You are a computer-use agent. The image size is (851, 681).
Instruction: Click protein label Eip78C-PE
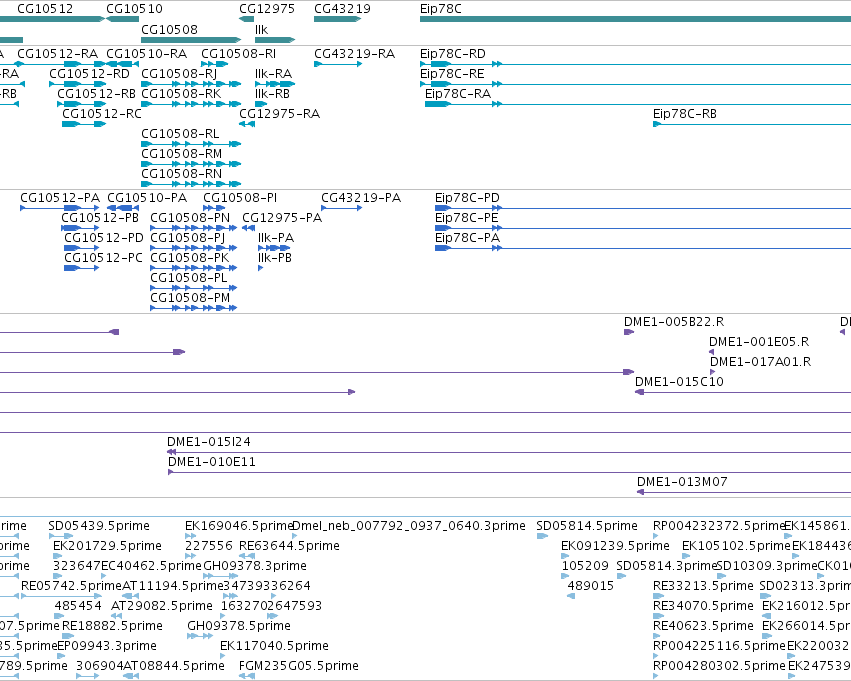pos(467,218)
